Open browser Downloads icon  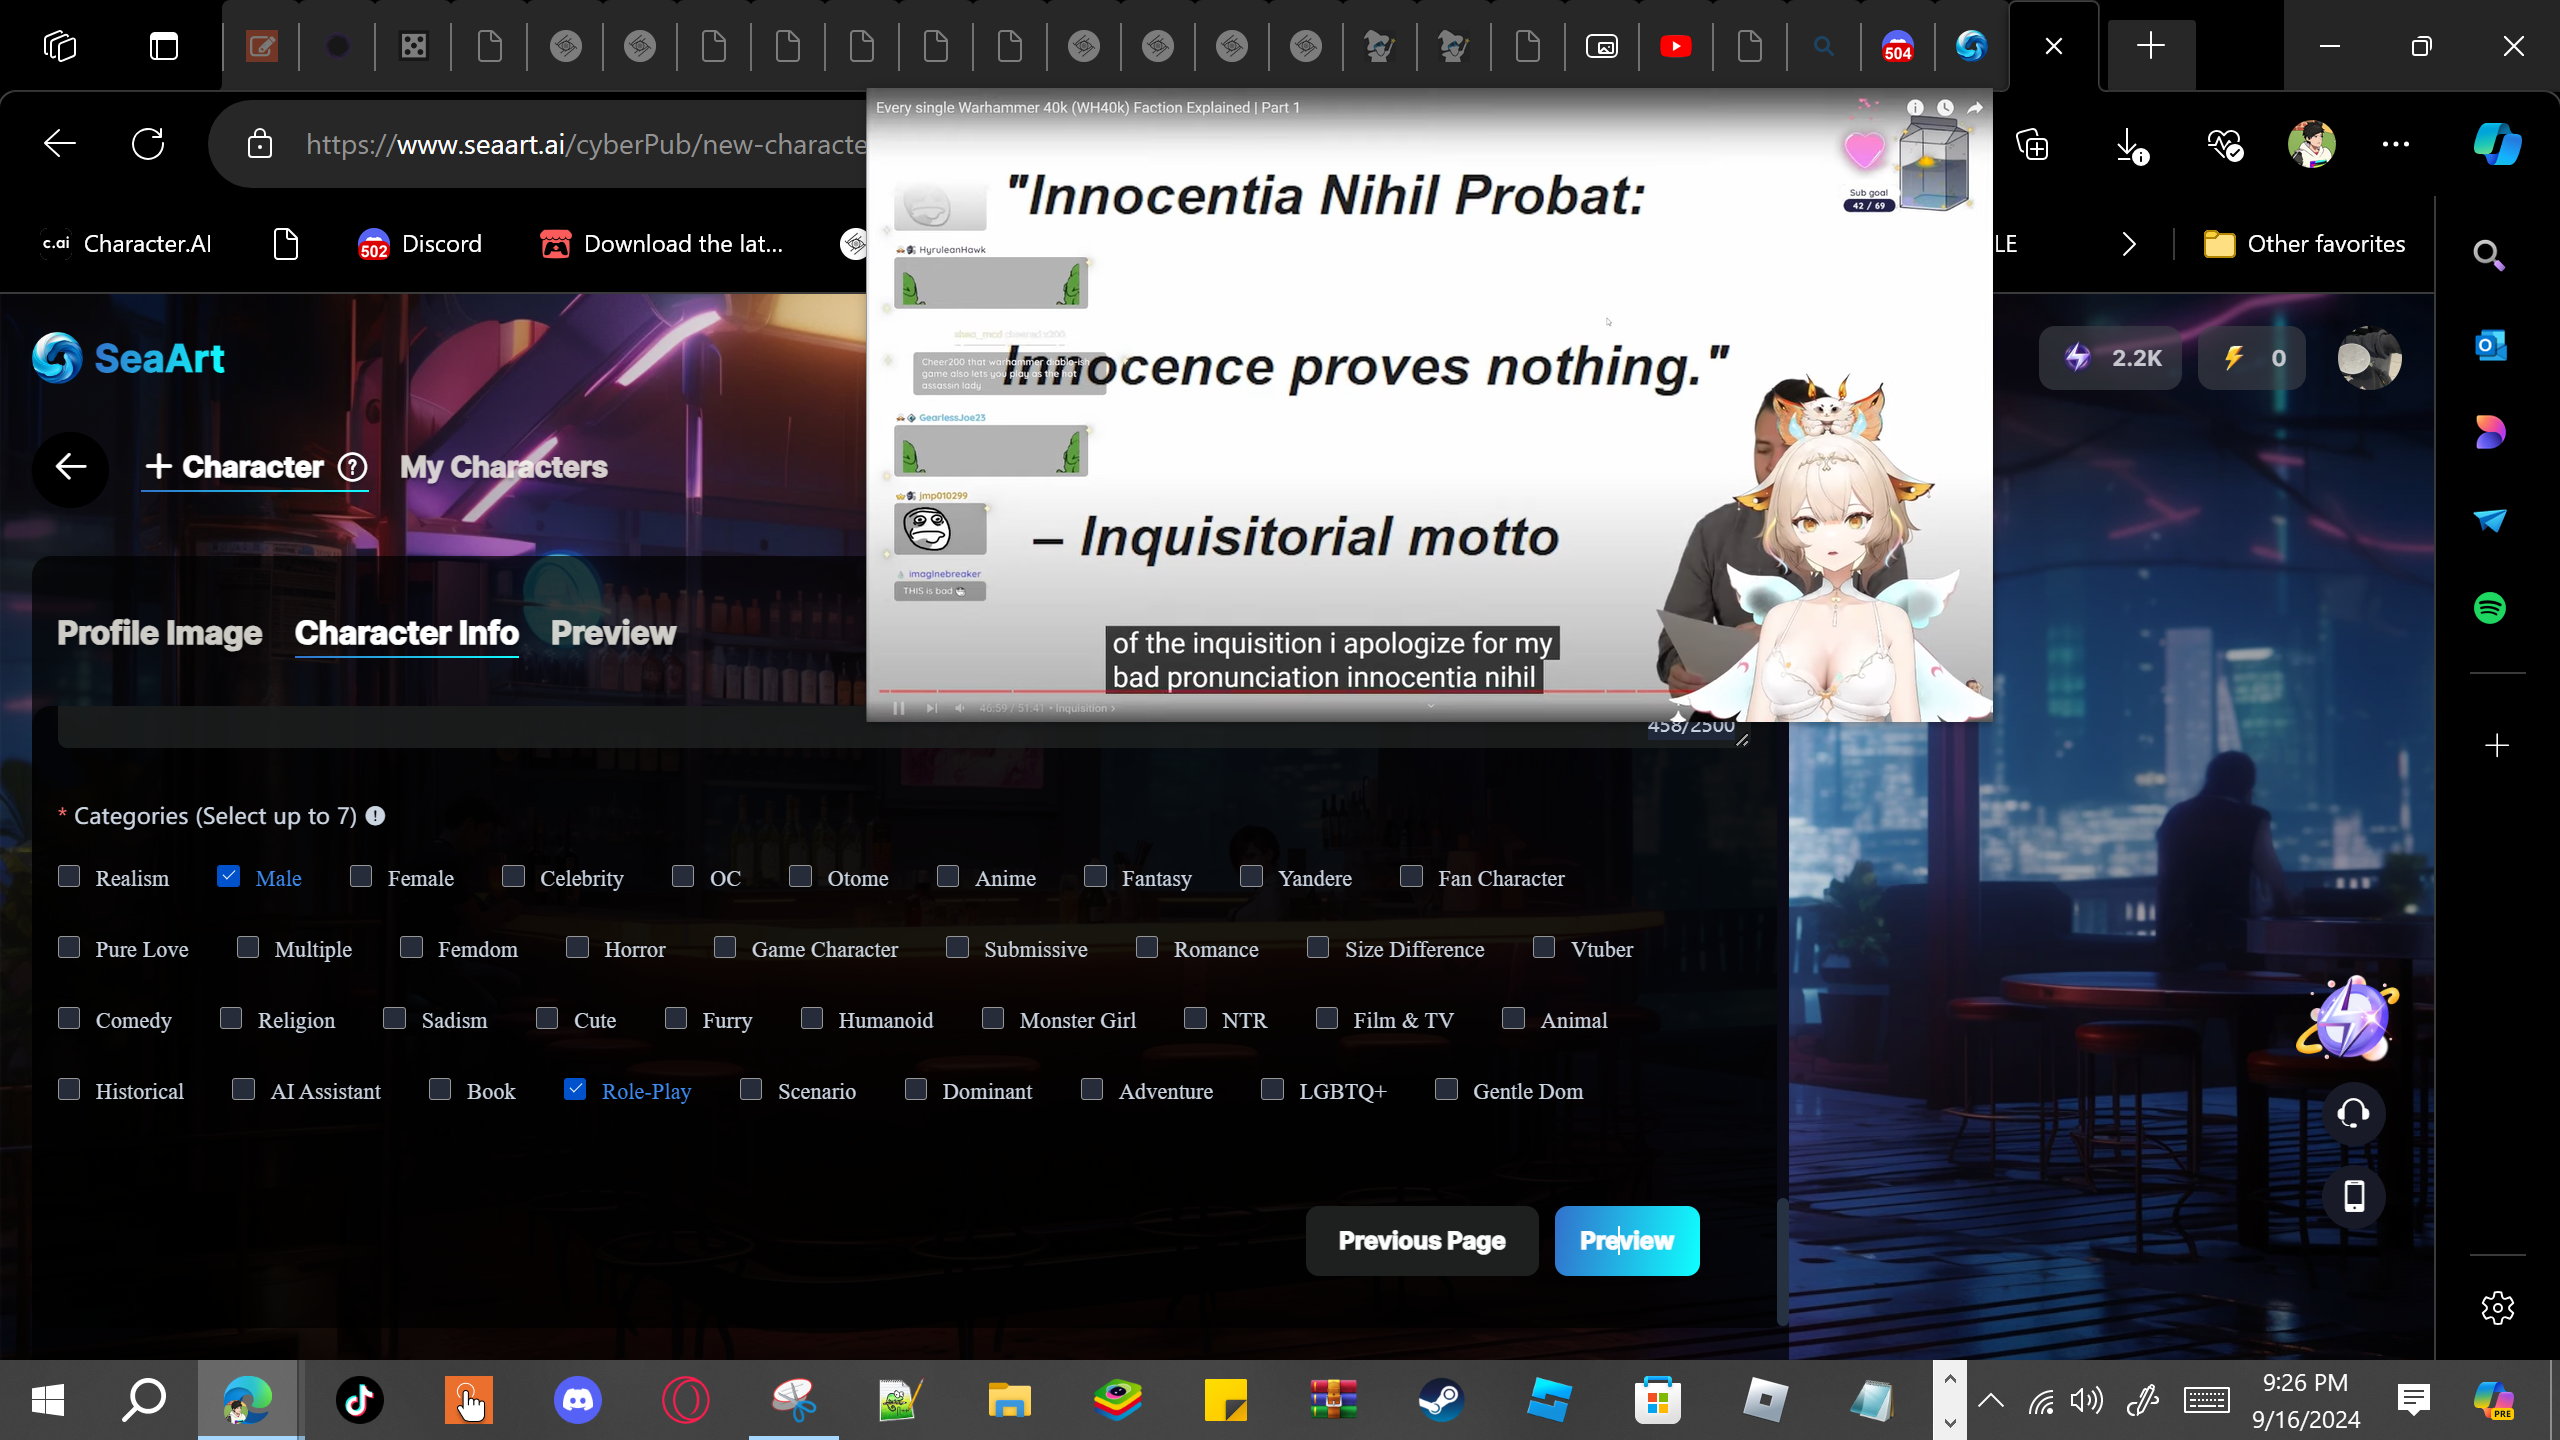[x=2131, y=145]
